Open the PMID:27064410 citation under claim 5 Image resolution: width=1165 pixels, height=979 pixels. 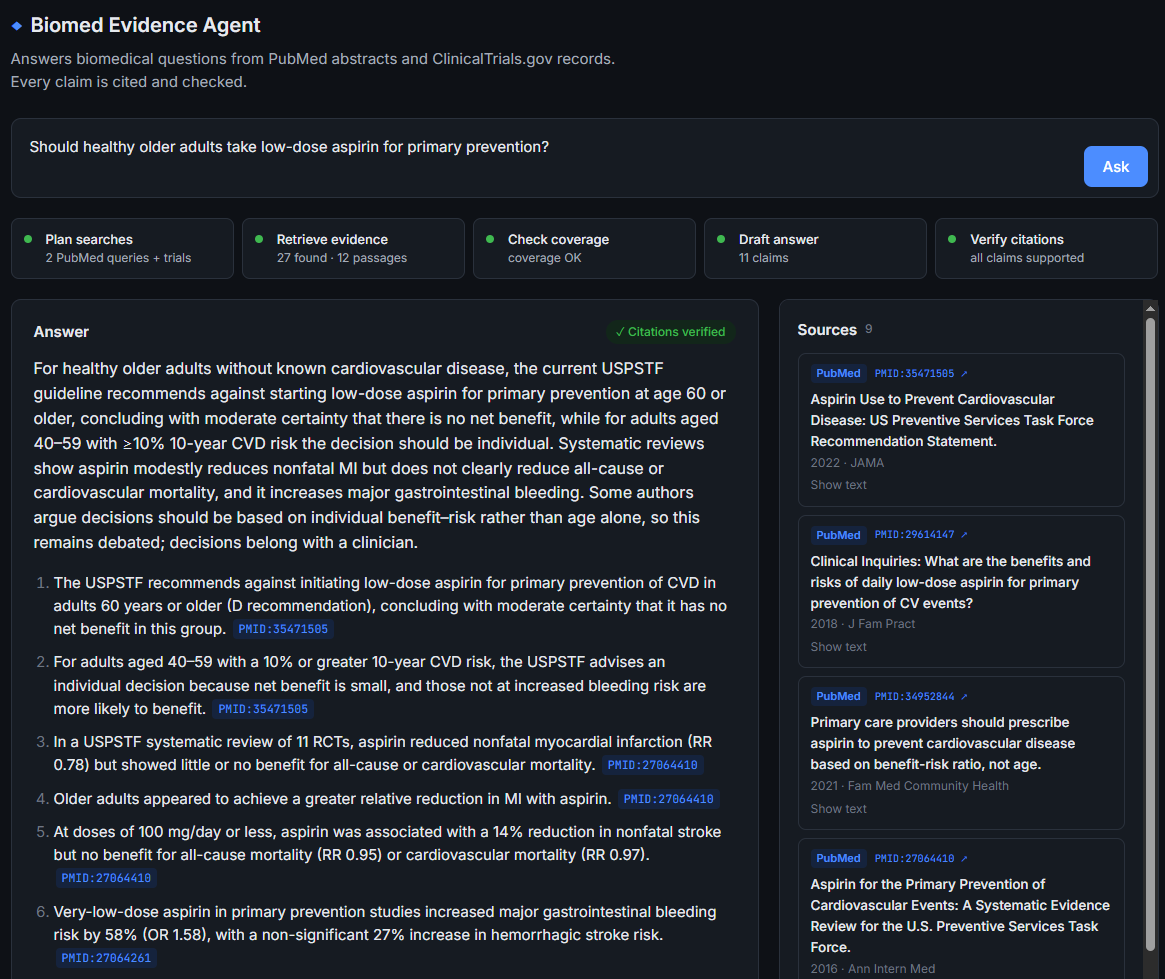[x=106, y=878]
